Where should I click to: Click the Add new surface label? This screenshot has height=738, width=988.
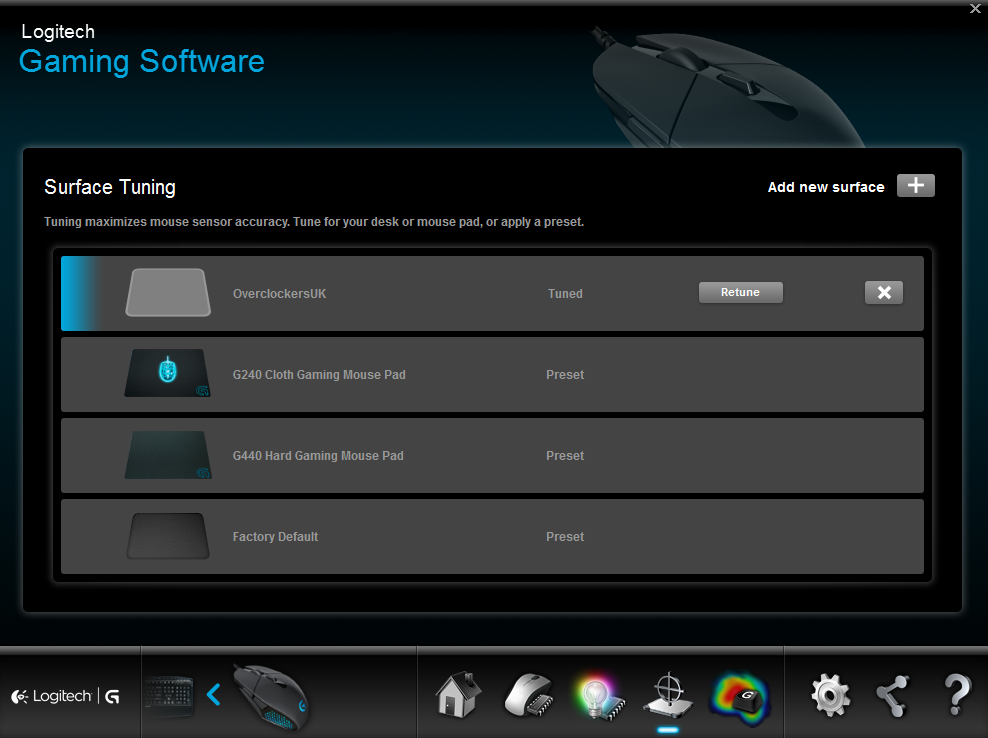[825, 187]
